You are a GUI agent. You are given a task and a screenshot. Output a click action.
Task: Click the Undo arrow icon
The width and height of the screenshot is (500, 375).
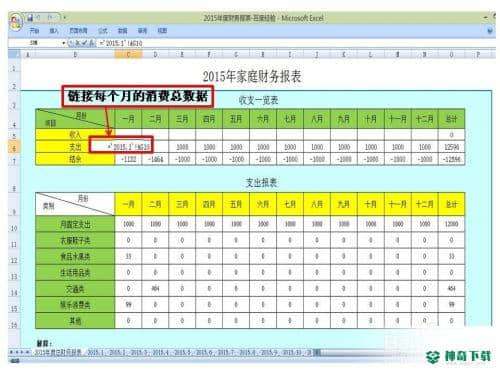(39, 17)
